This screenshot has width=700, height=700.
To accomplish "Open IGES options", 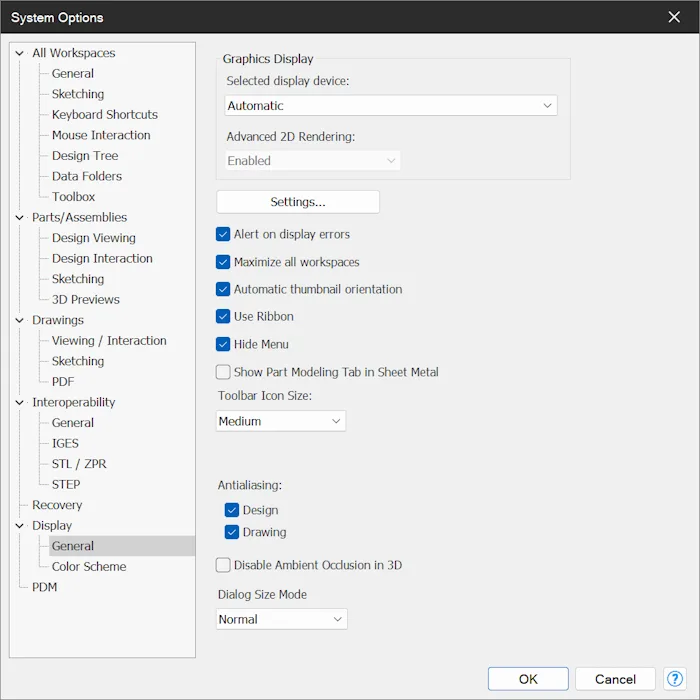I will pyautogui.click(x=65, y=443).
